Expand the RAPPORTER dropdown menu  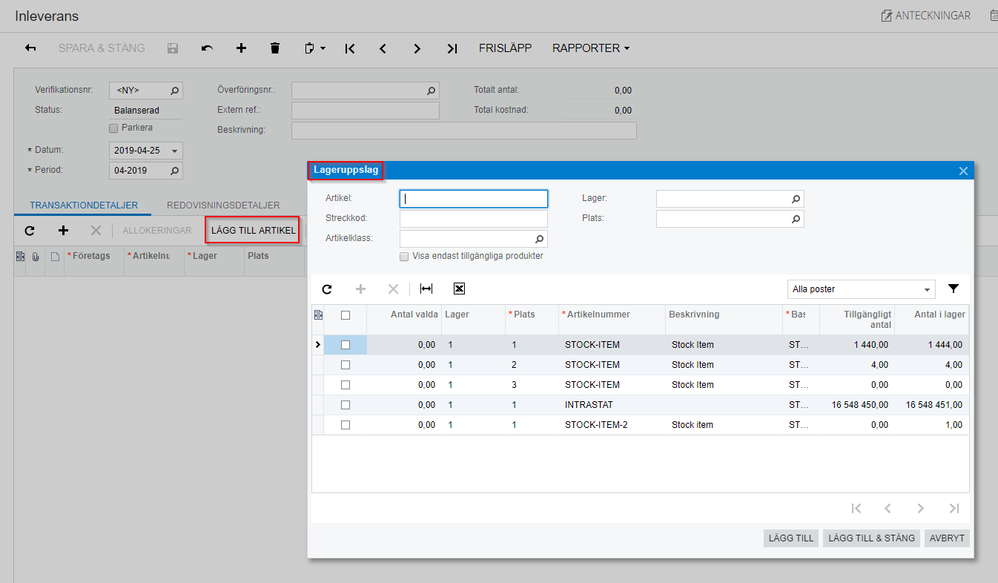click(x=591, y=48)
